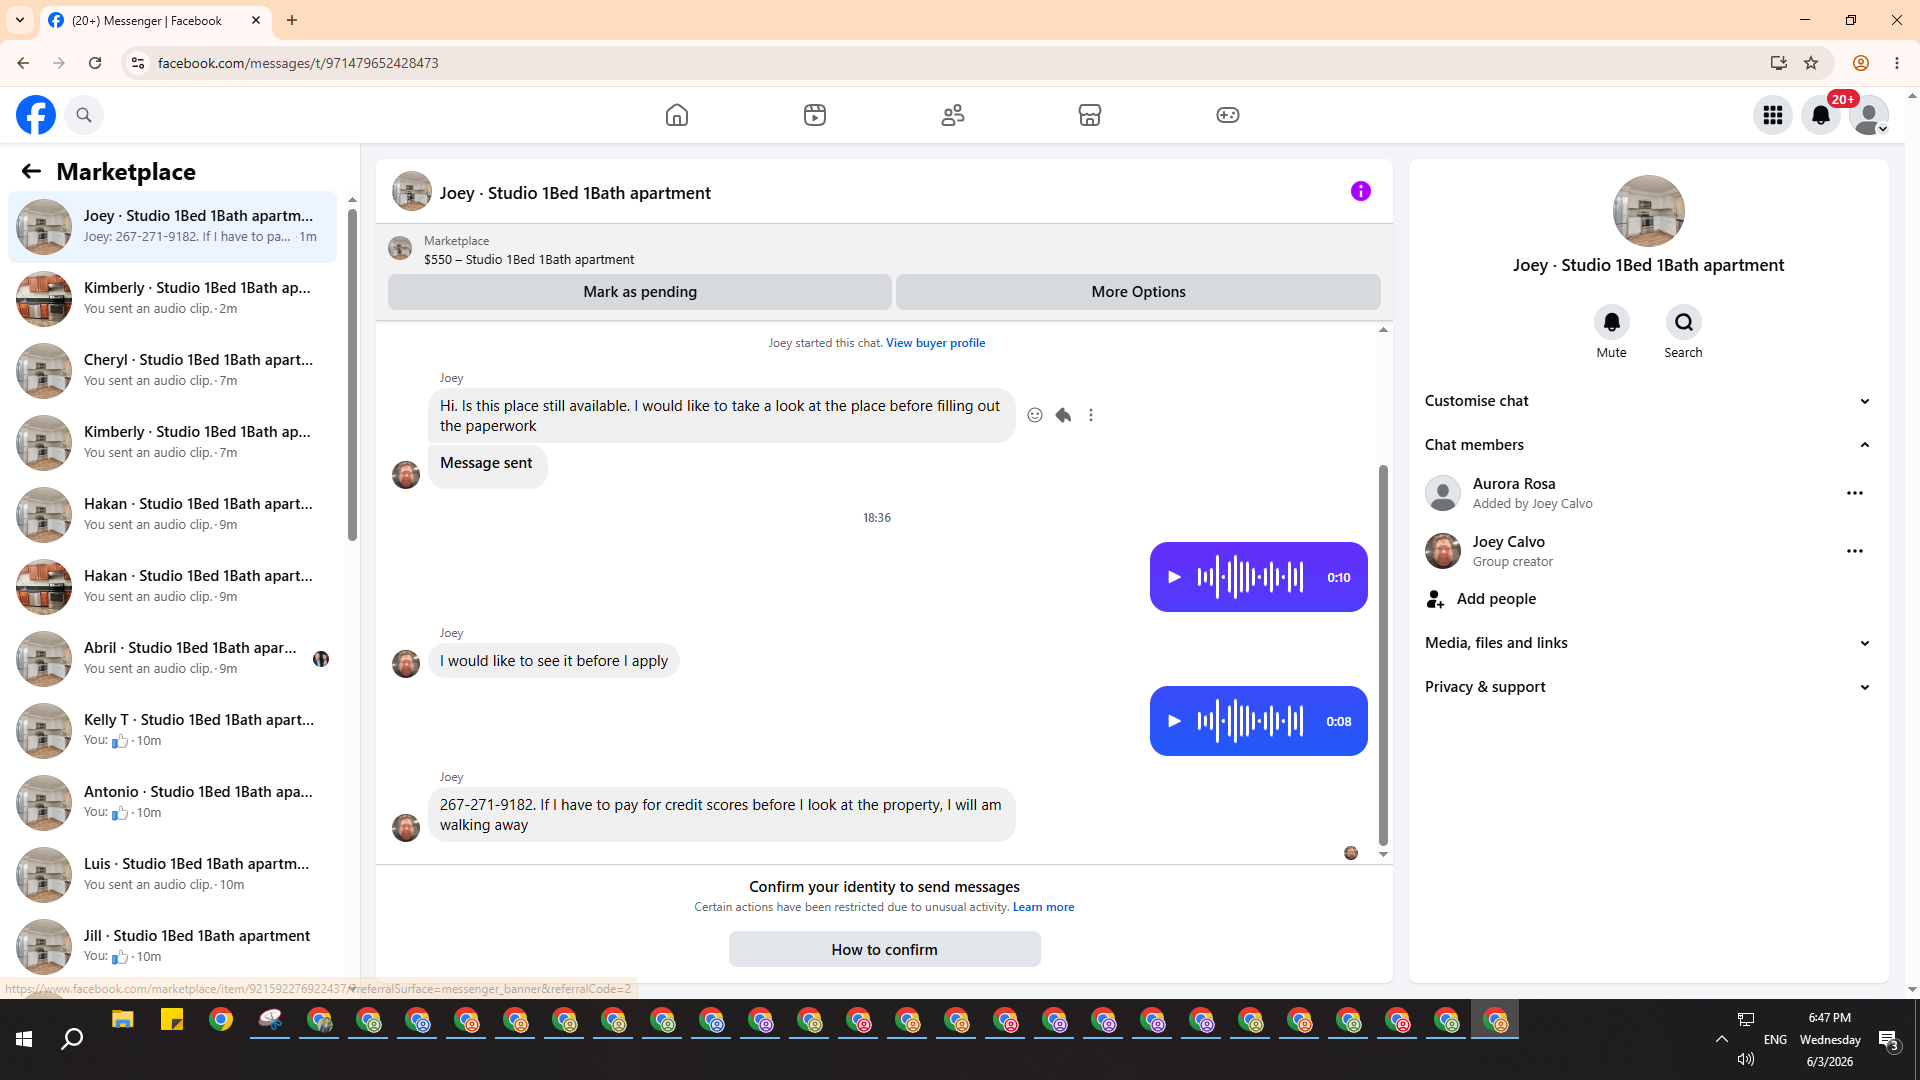Click the ENG language indicator
This screenshot has height=1080, width=1920.
click(1775, 1040)
